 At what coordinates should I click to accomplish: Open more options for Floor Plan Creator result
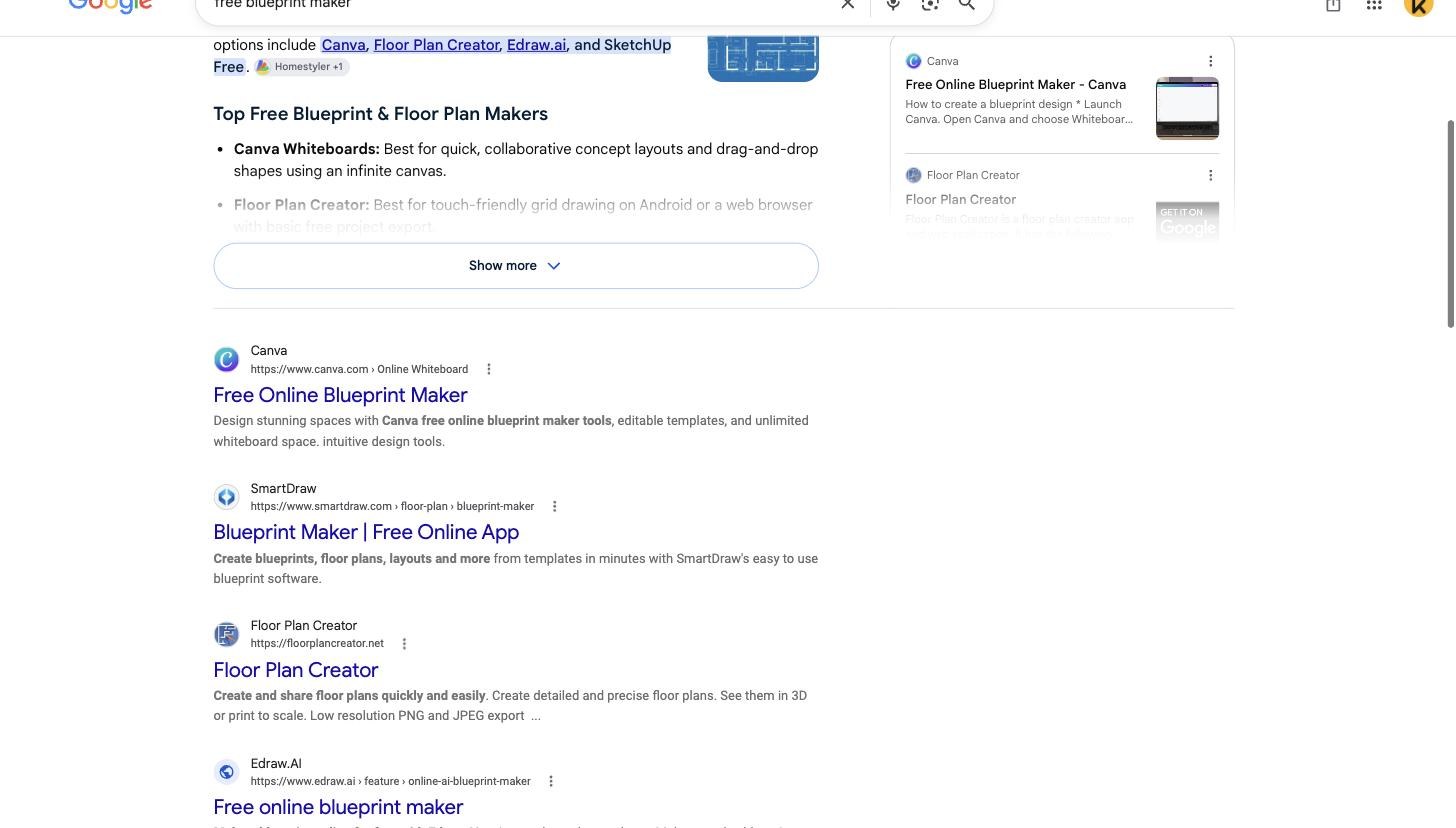(404, 644)
